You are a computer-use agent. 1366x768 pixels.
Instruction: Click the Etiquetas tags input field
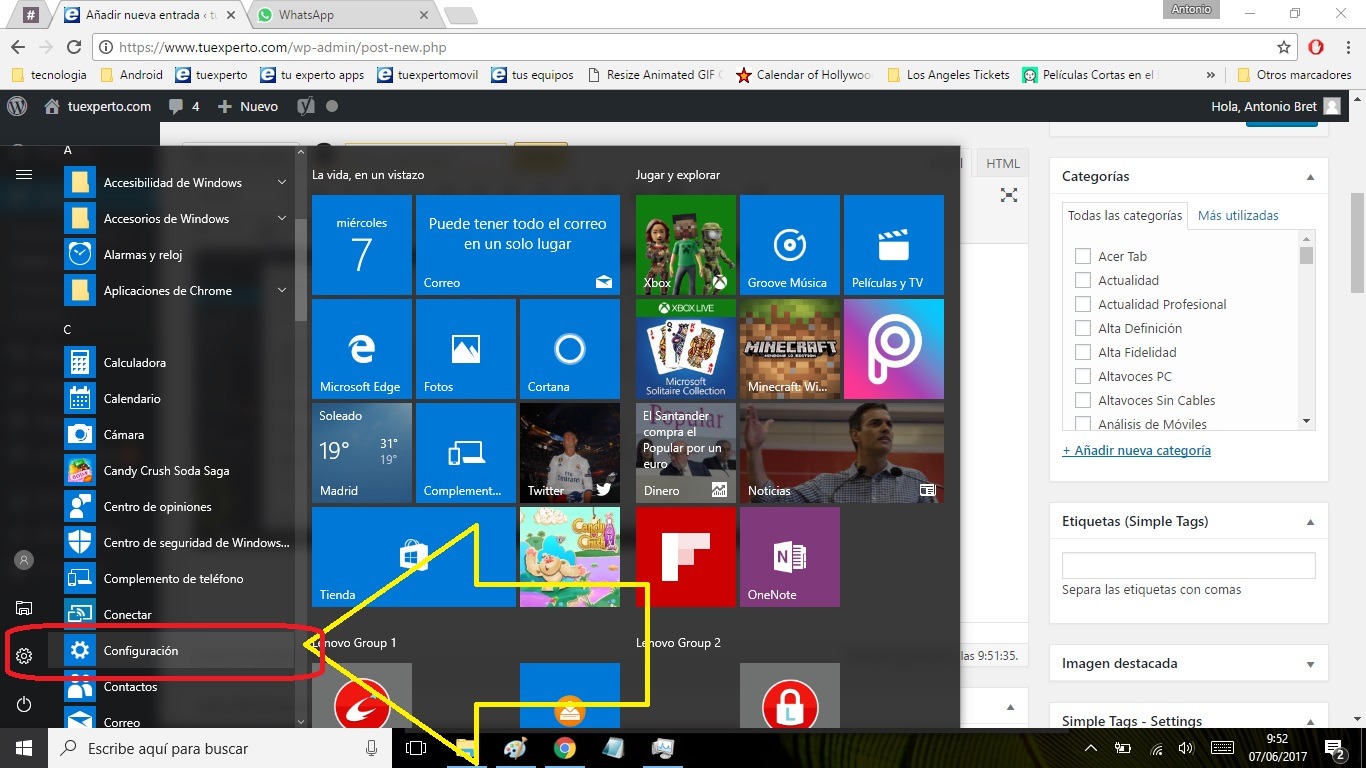pos(1188,565)
